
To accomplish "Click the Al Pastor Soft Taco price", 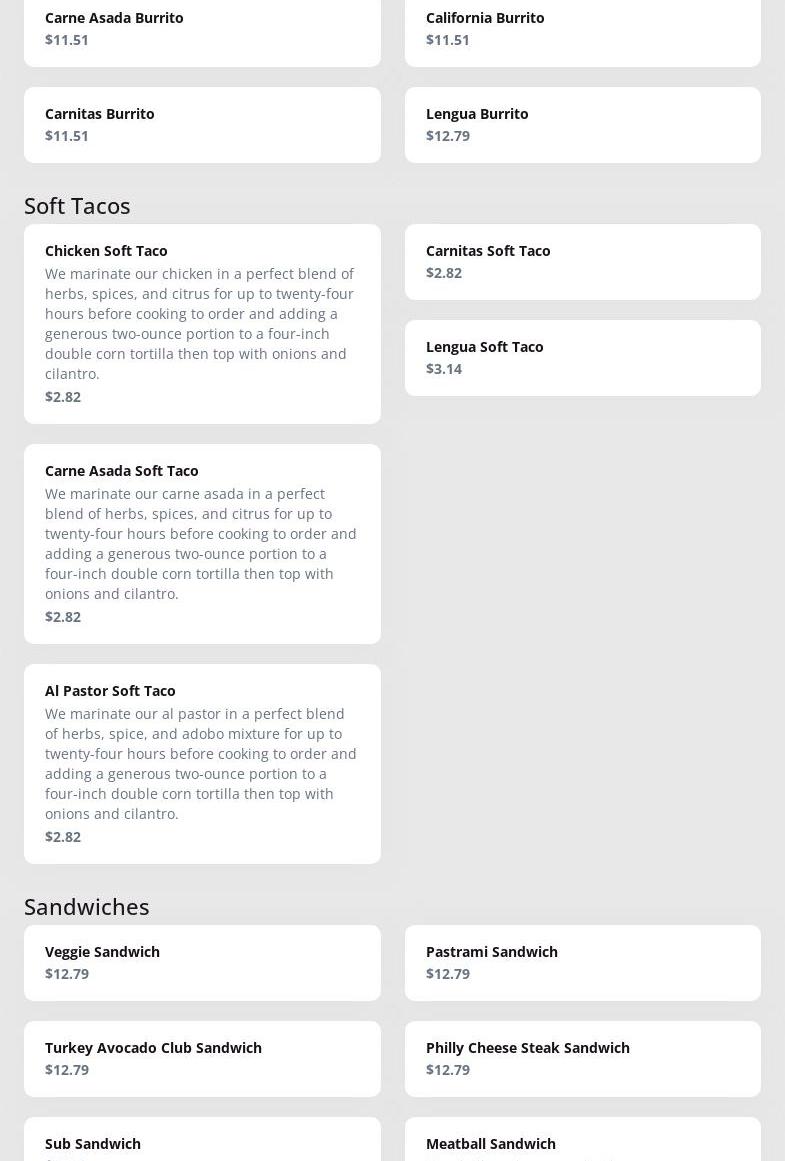I will (x=63, y=837).
